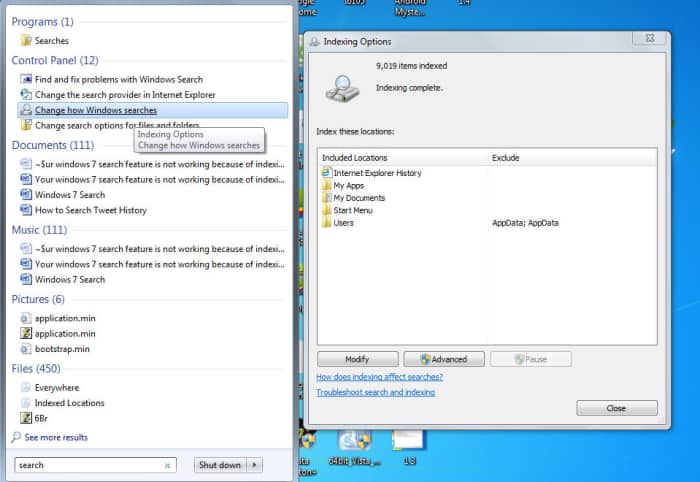This screenshot has height=482, width=700.
Task: Click See more results
Action: click(x=56, y=437)
